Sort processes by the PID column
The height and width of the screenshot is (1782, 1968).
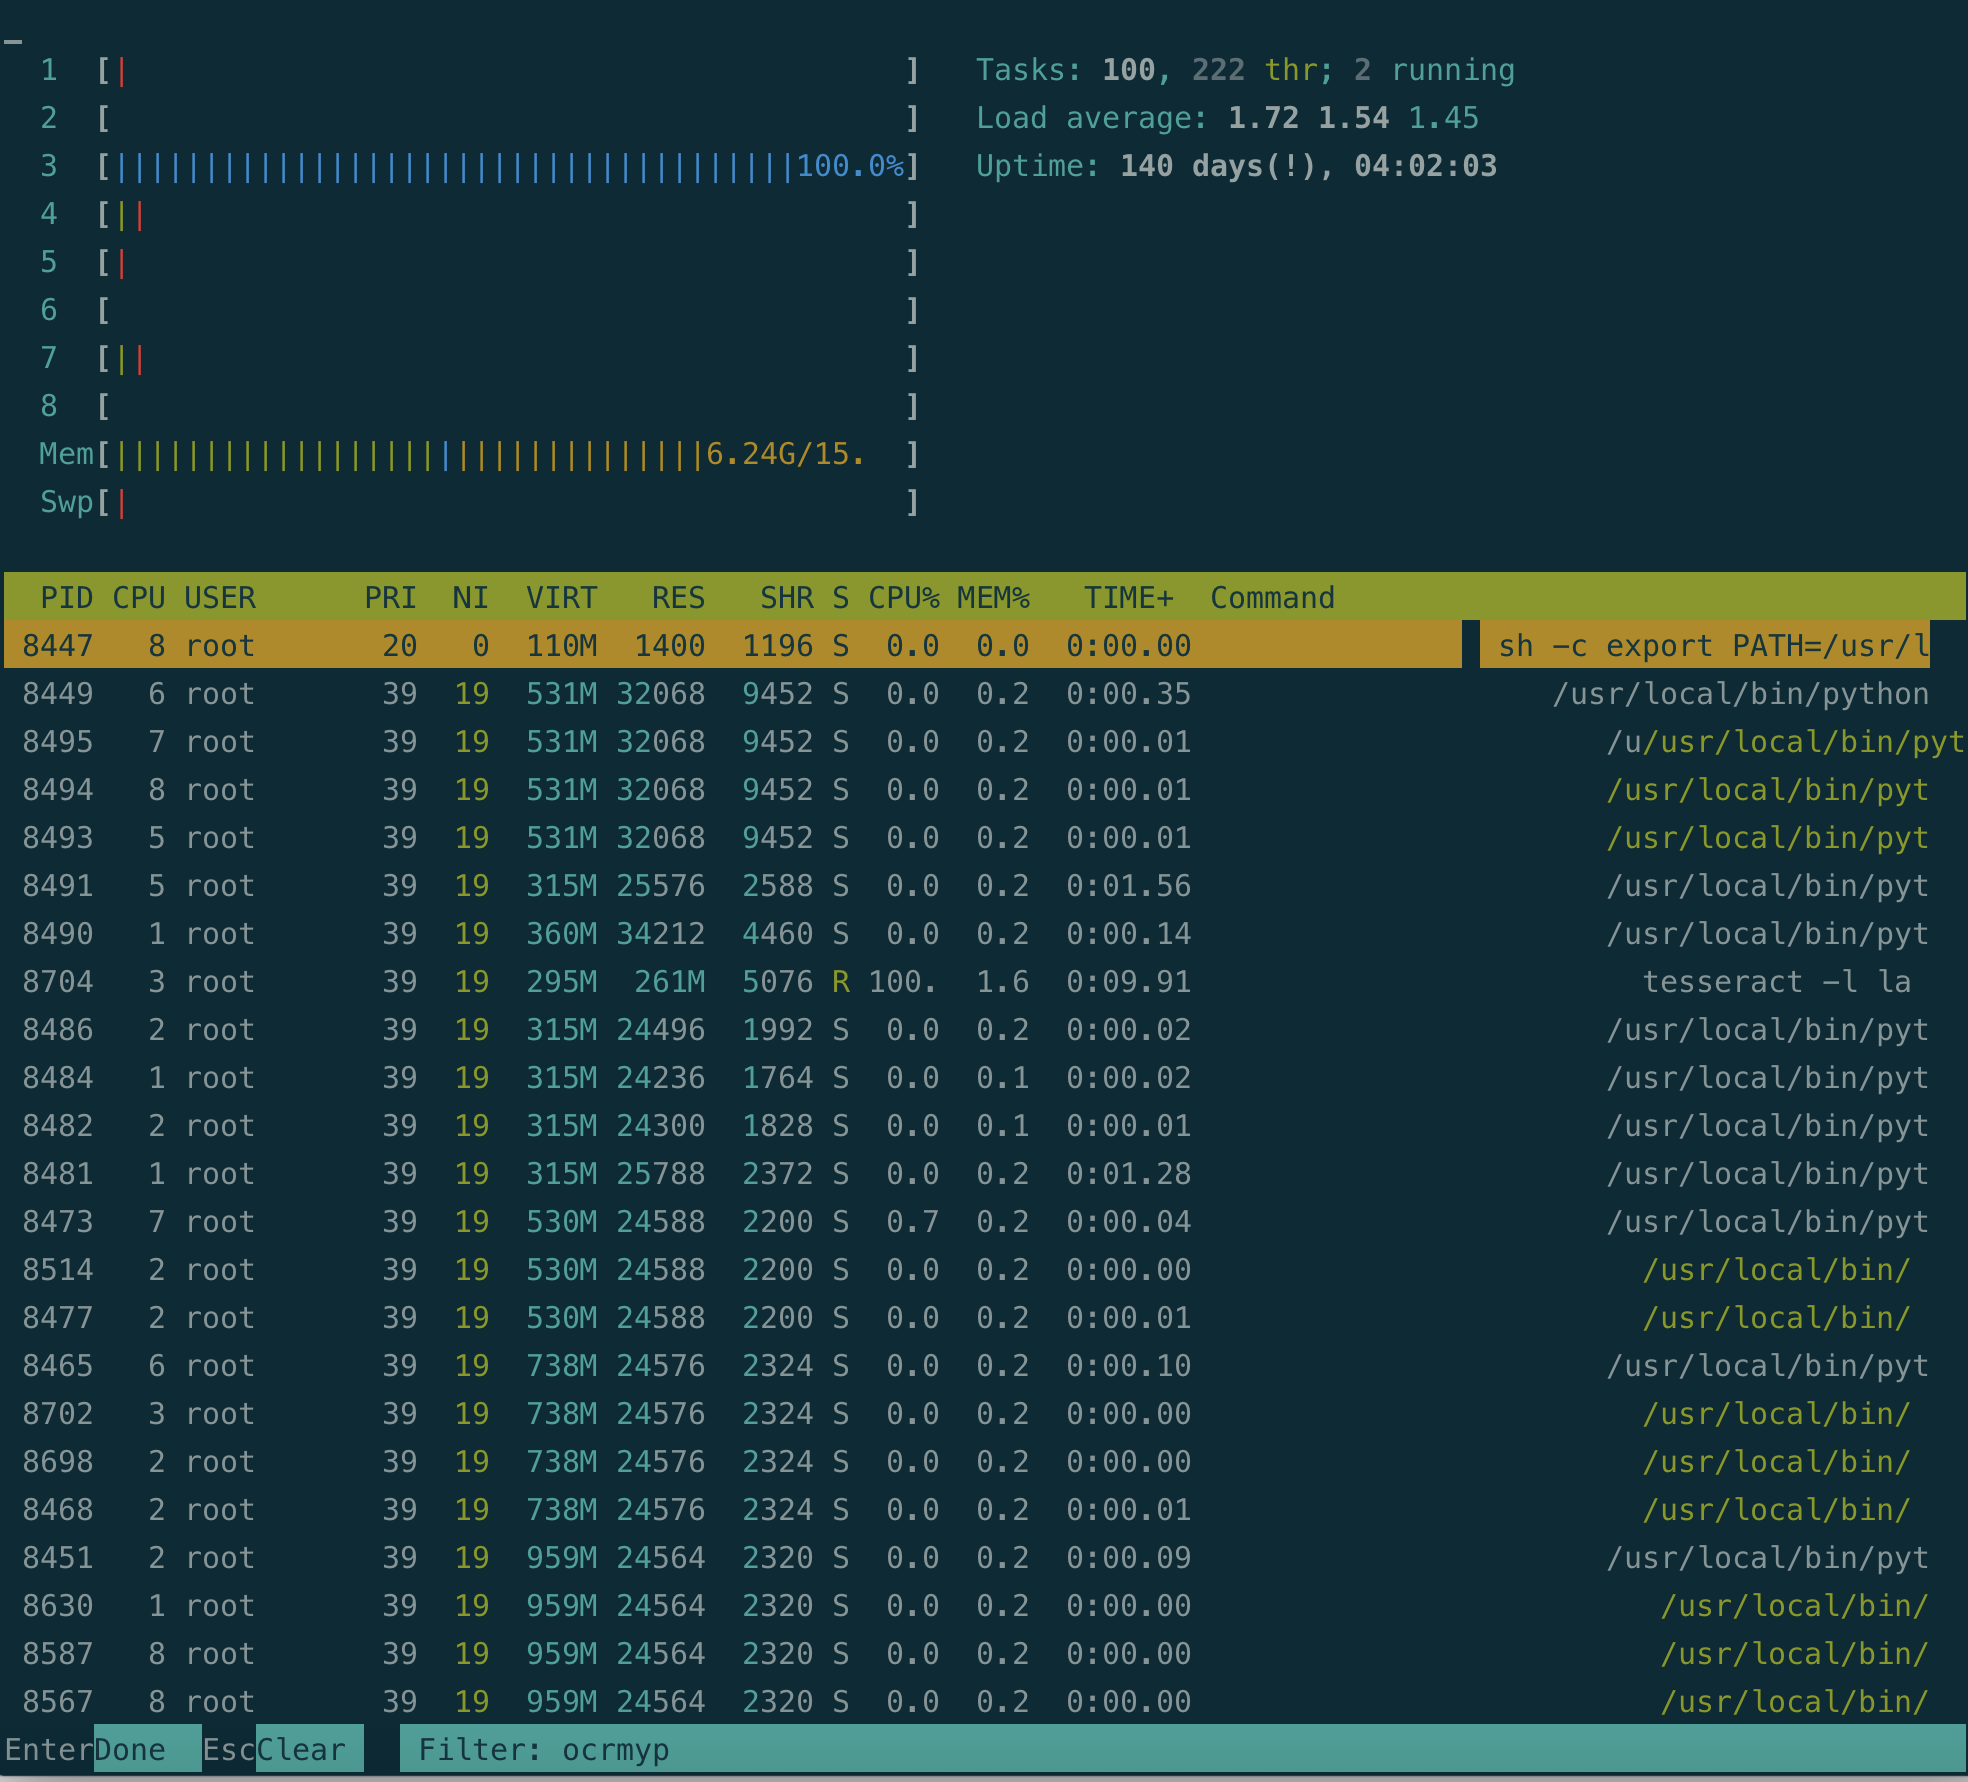click(x=66, y=597)
